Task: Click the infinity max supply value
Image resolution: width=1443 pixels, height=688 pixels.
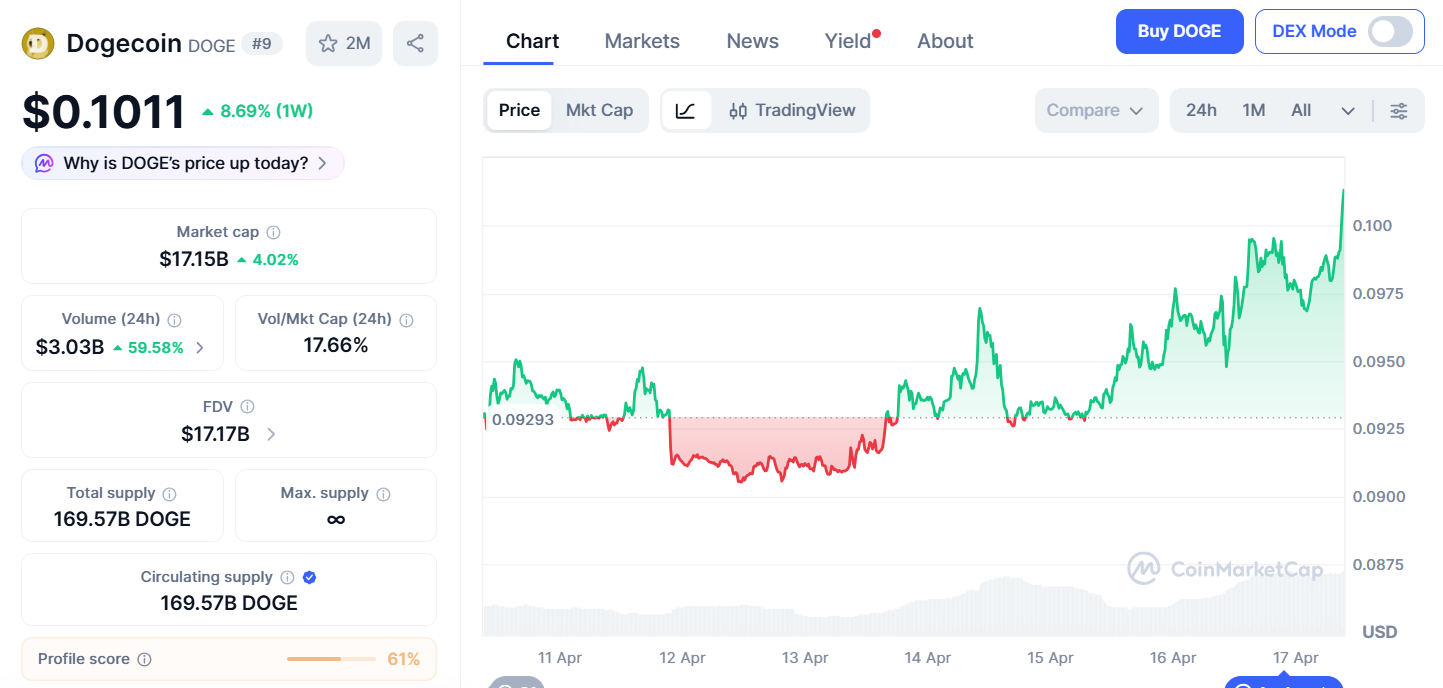Action: (x=336, y=519)
